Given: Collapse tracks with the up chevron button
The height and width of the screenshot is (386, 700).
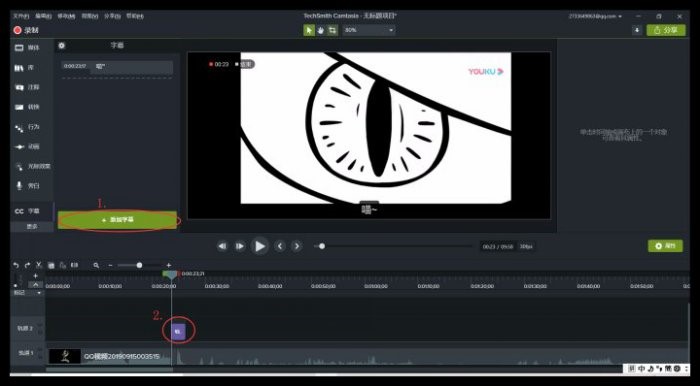Looking at the screenshot, I should coord(36,285).
